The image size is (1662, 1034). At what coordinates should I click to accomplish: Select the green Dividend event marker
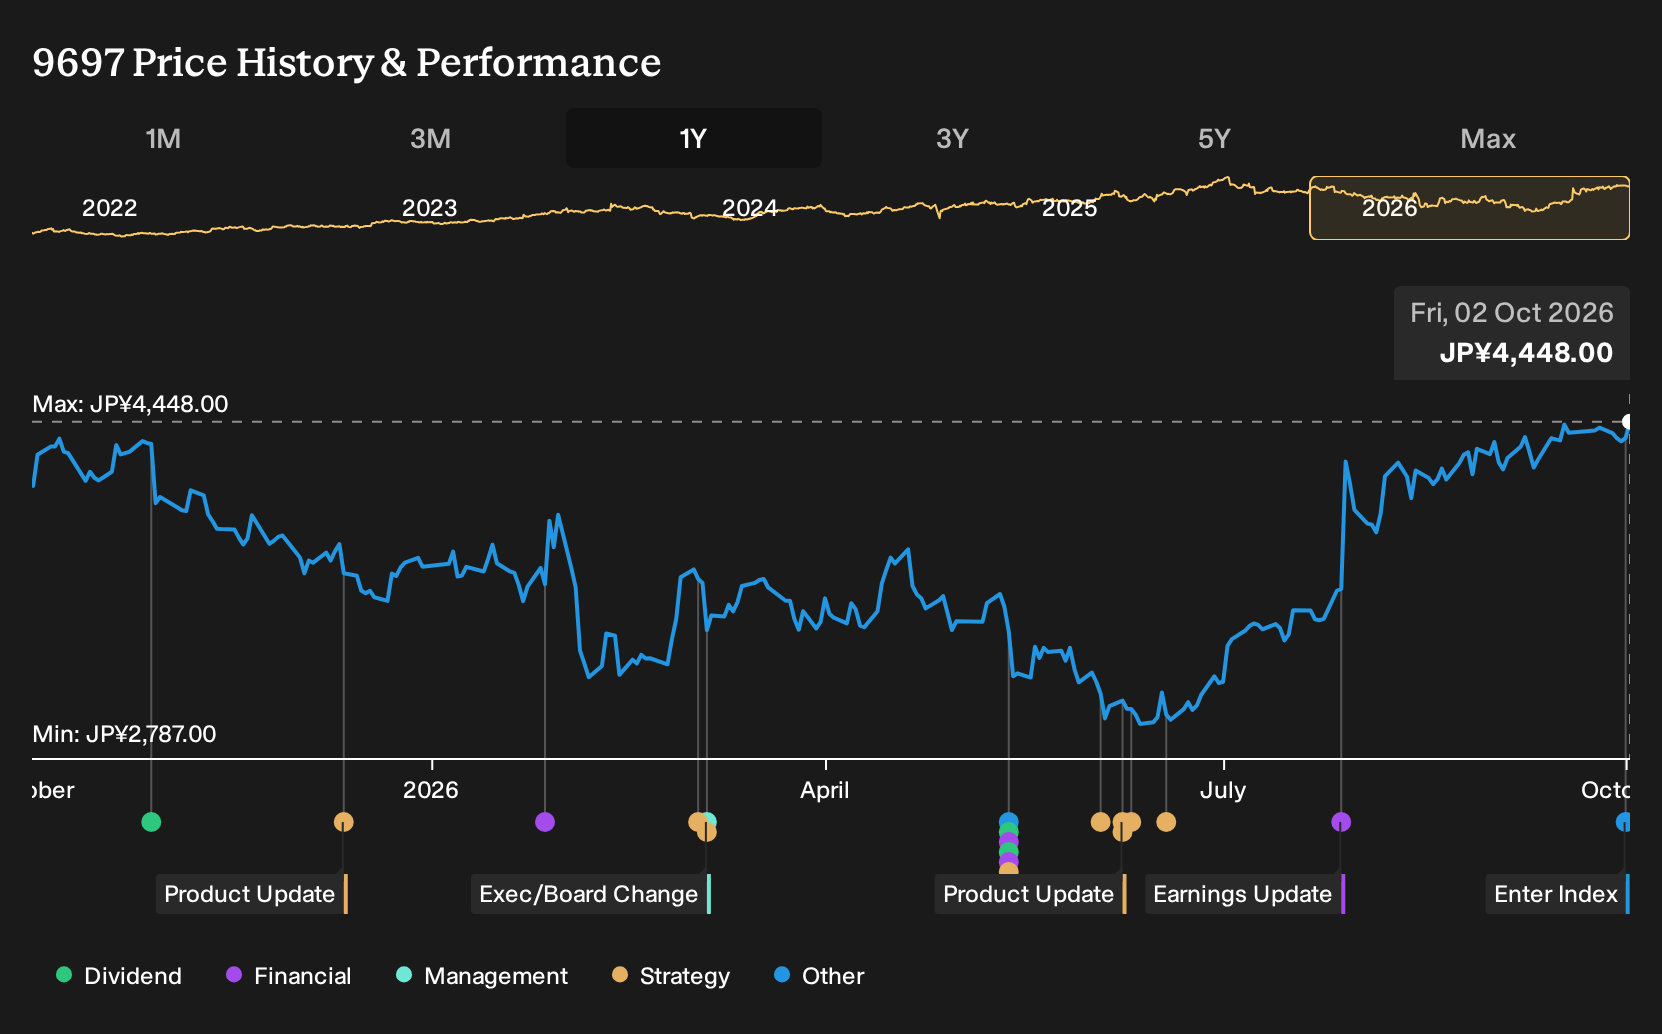tap(151, 822)
